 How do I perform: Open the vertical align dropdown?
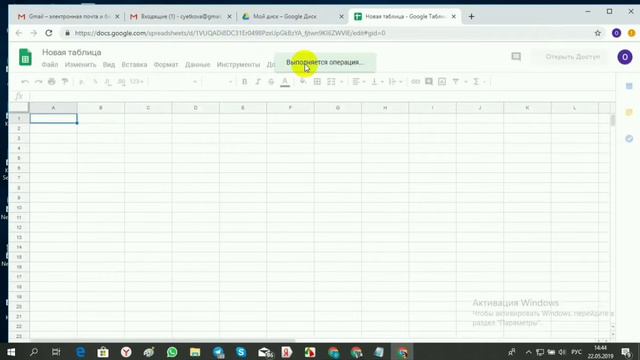coord(377,82)
